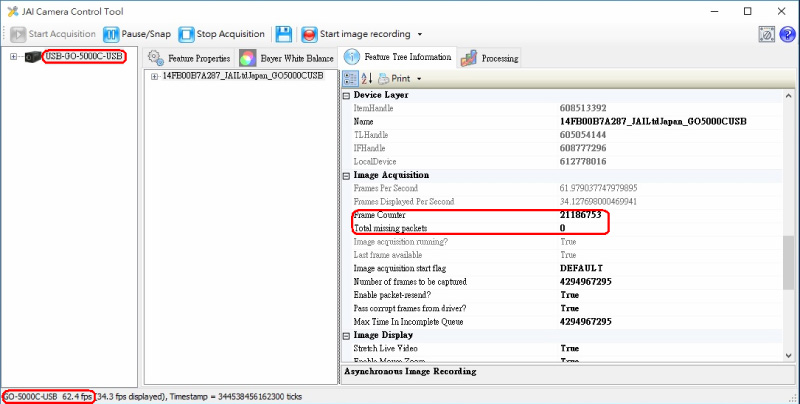Expand the USB-GO-5000C-USB camera tree node
Image resolution: width=800 pixels, height=404 pixels.
coord(13,56)
